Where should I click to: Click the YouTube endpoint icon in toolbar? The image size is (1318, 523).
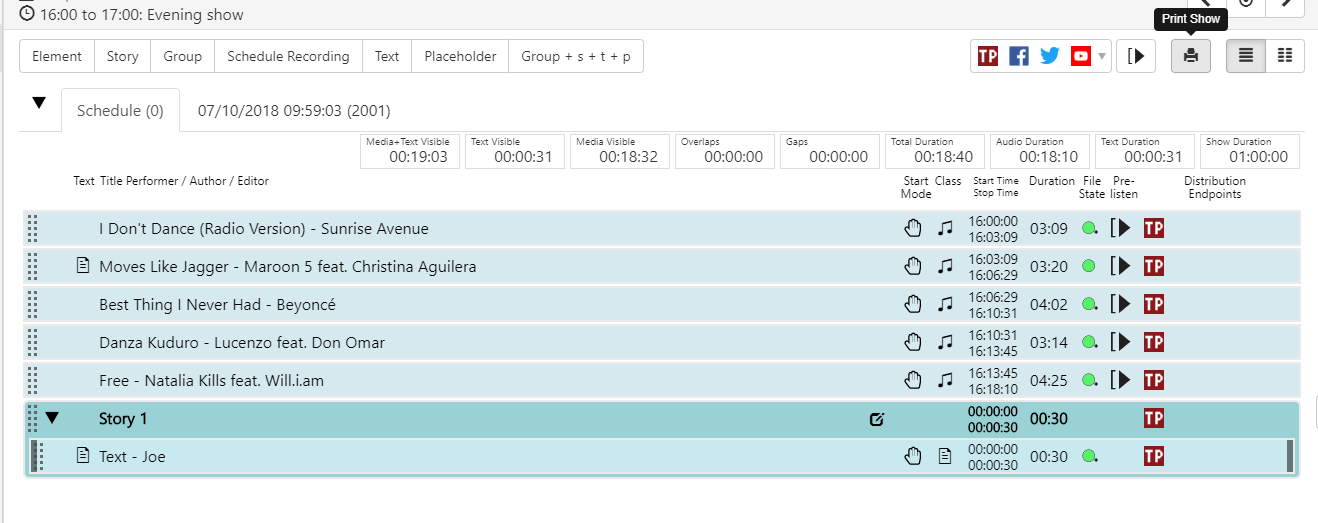tap(1080, 56)
